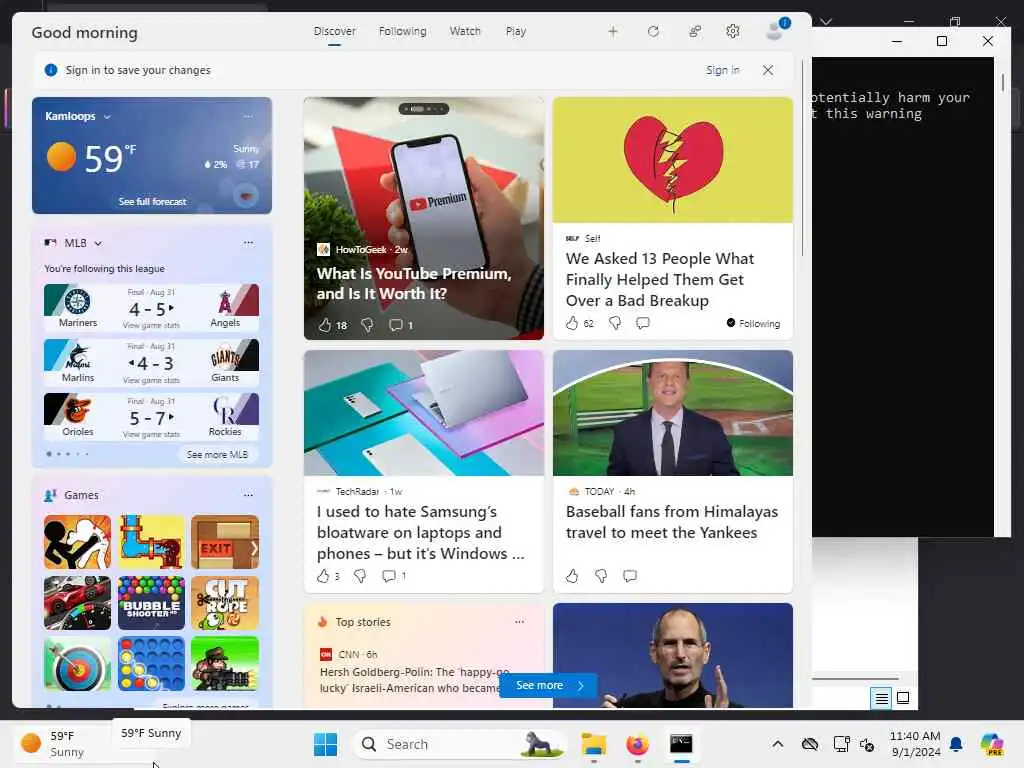Open Copilot preview icon in taskbar
The width and height of the screenshot is (1024, 768).
[x=992, y=744]
